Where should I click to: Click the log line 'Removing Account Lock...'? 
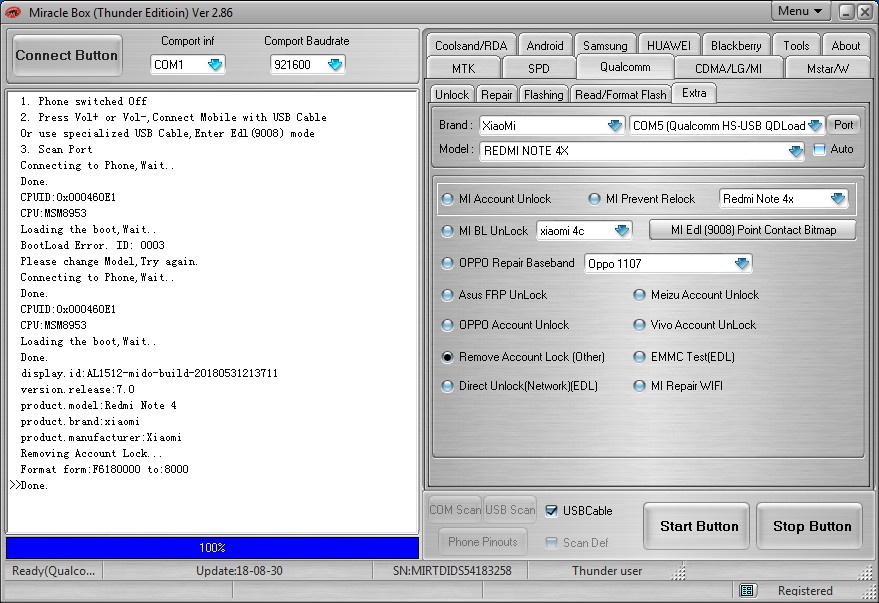point(91,453)
